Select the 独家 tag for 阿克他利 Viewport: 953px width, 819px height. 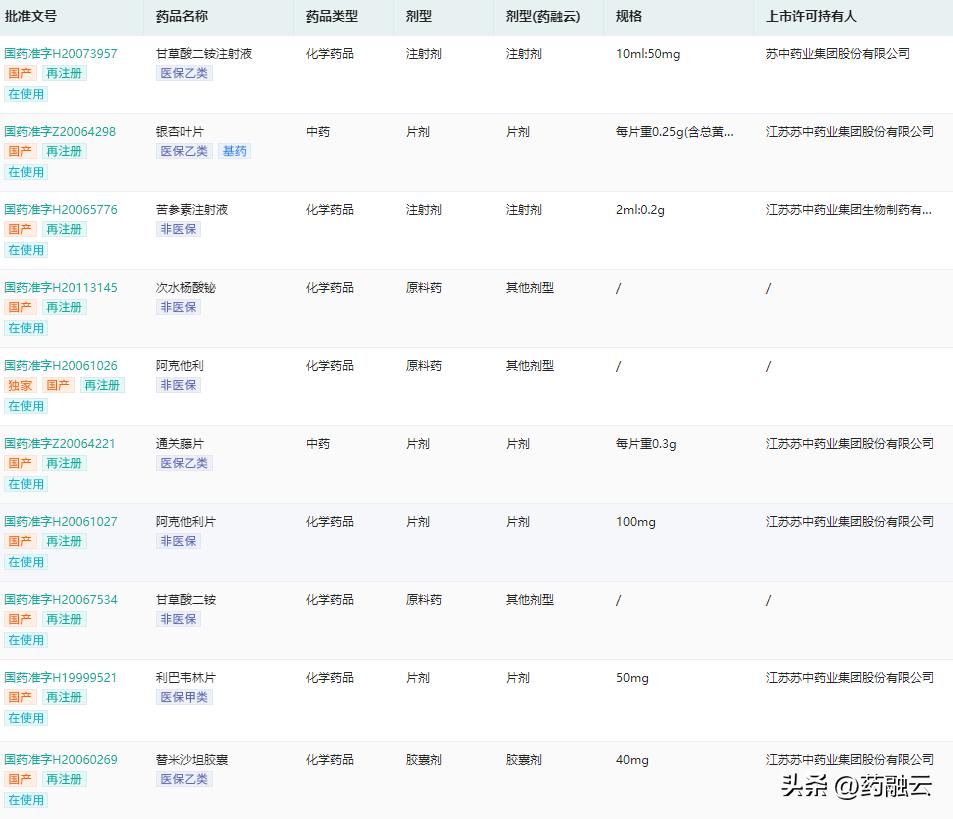pos(19,385)
